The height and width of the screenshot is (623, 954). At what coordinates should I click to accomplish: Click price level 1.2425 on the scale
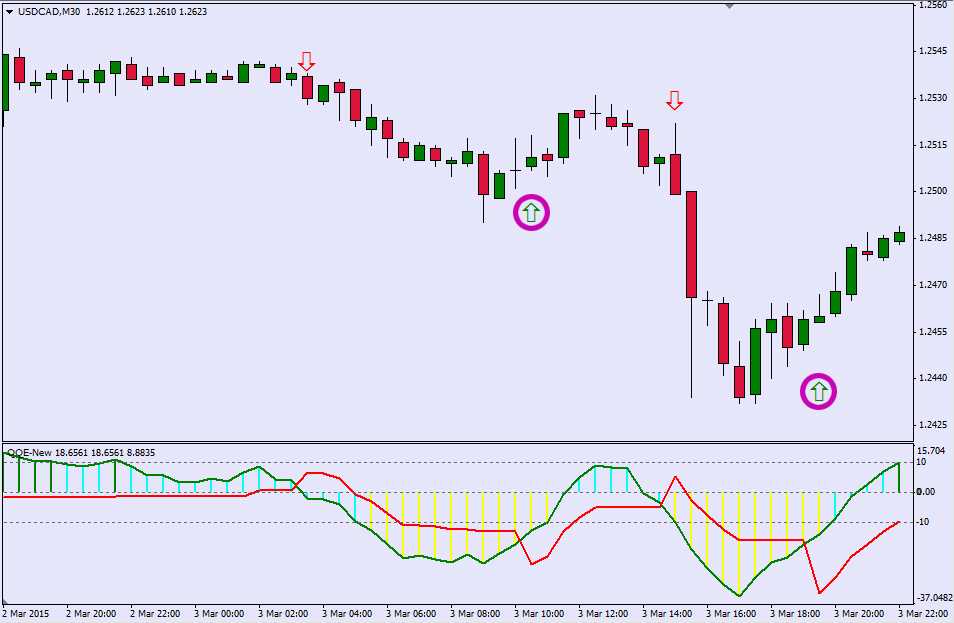click(x=933, y=424)
